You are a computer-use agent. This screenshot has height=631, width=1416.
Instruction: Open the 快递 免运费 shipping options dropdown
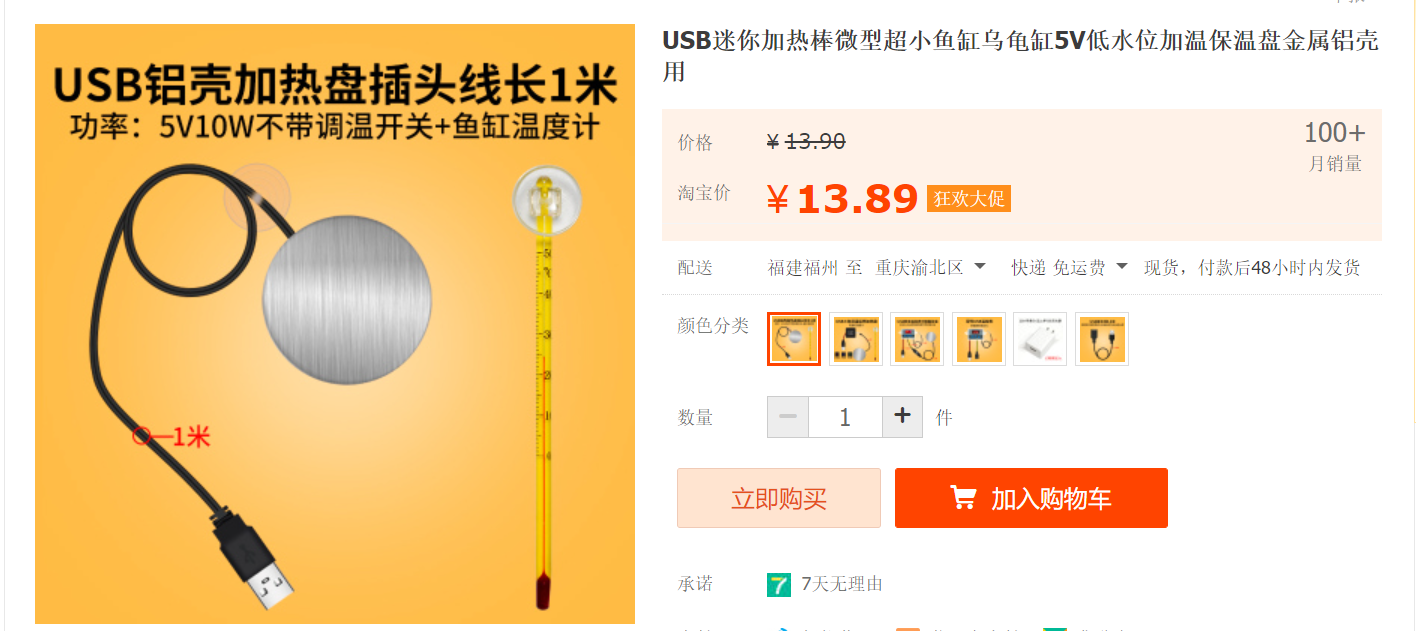pyautogui.click(x=1069, y=267)
